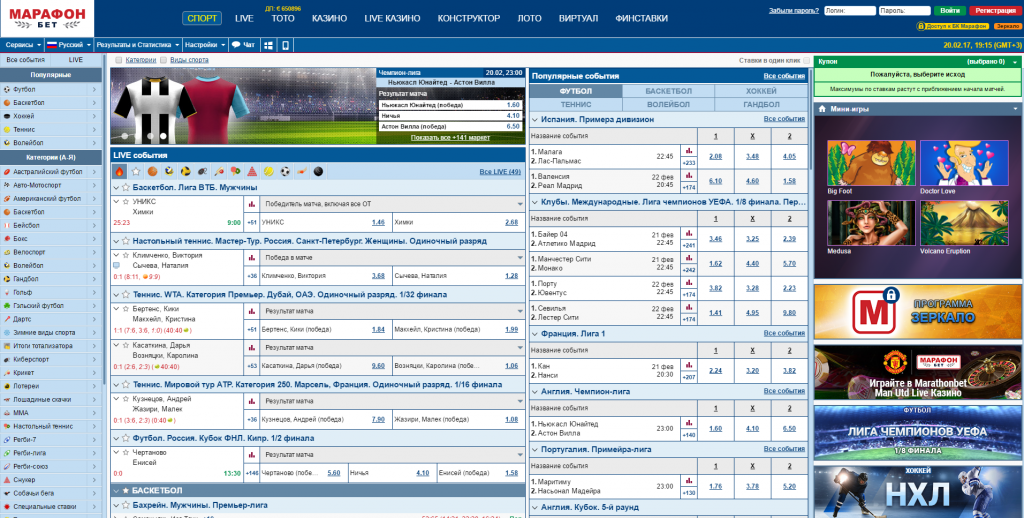Select the black ball icon in LIVE filter row
This screenshot has height=518, width=1024.
pyautogui.click(x=318, y=172)
